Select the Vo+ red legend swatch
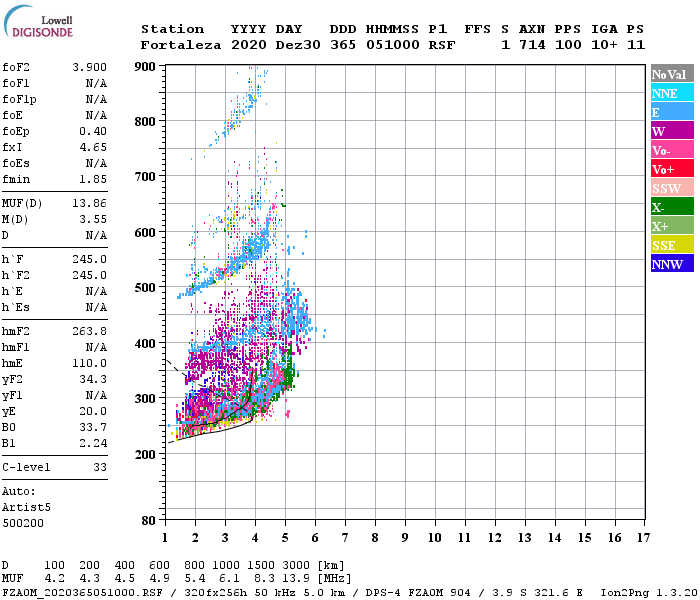Screen dimensions: 700x600 click(672, 169)
